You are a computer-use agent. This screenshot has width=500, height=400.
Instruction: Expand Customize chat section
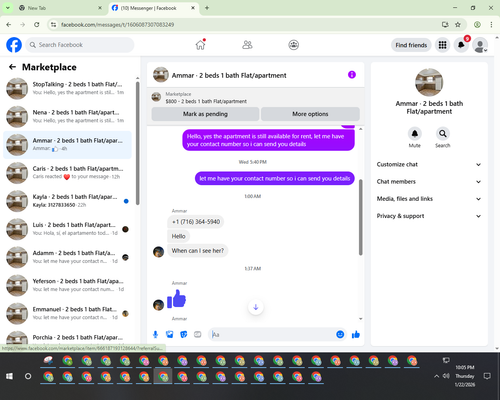pos(429,164)
